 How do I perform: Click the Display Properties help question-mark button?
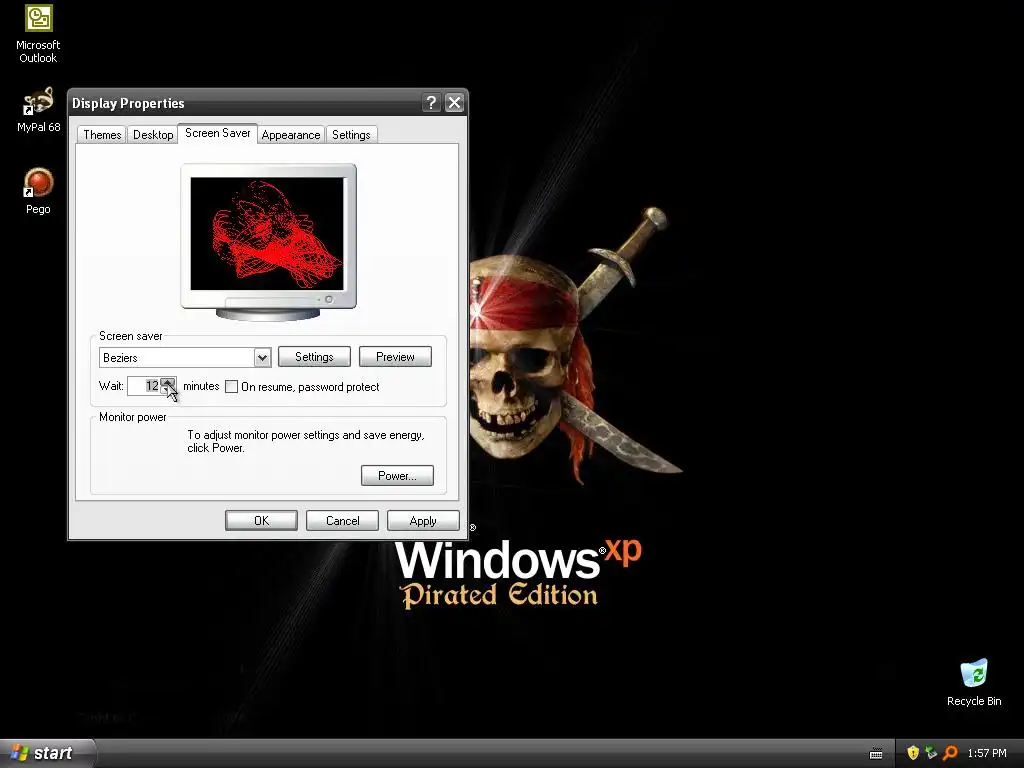[x=431, y=103]
